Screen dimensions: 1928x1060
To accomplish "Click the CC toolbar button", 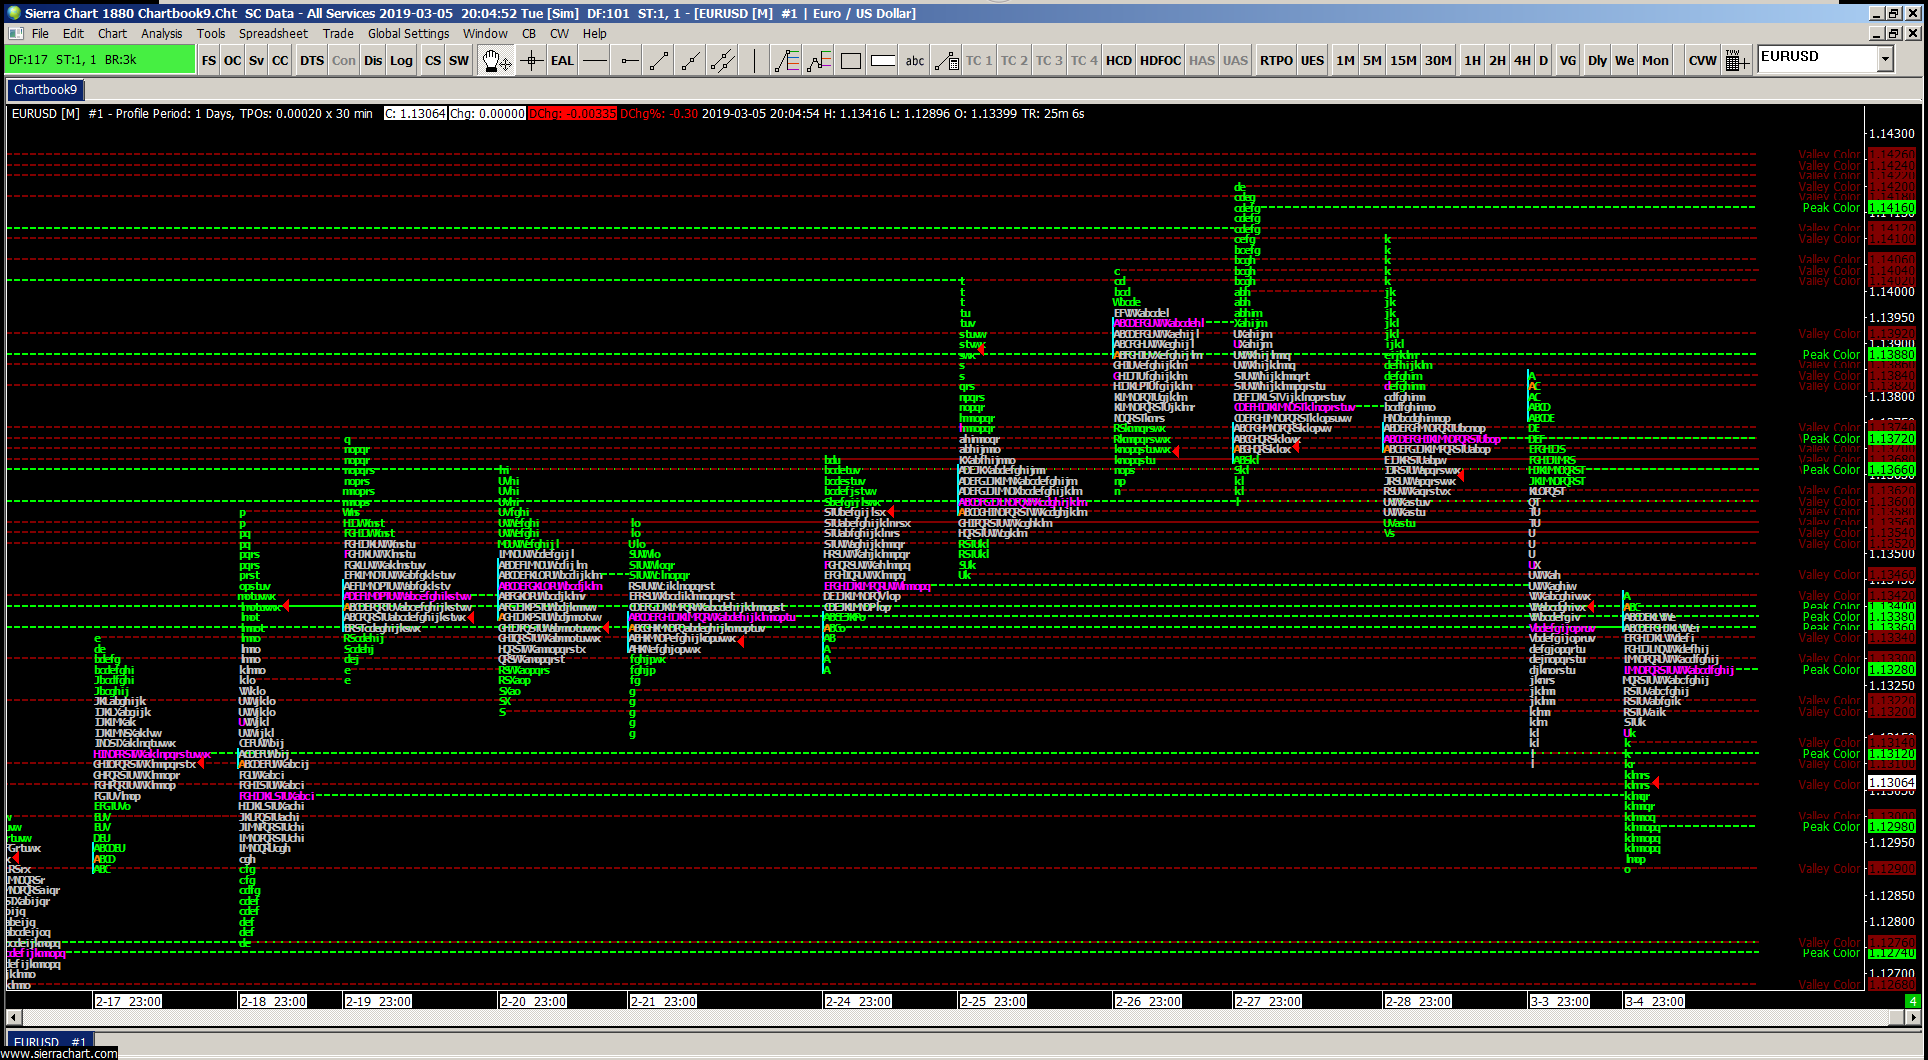I will coord(280,61).
